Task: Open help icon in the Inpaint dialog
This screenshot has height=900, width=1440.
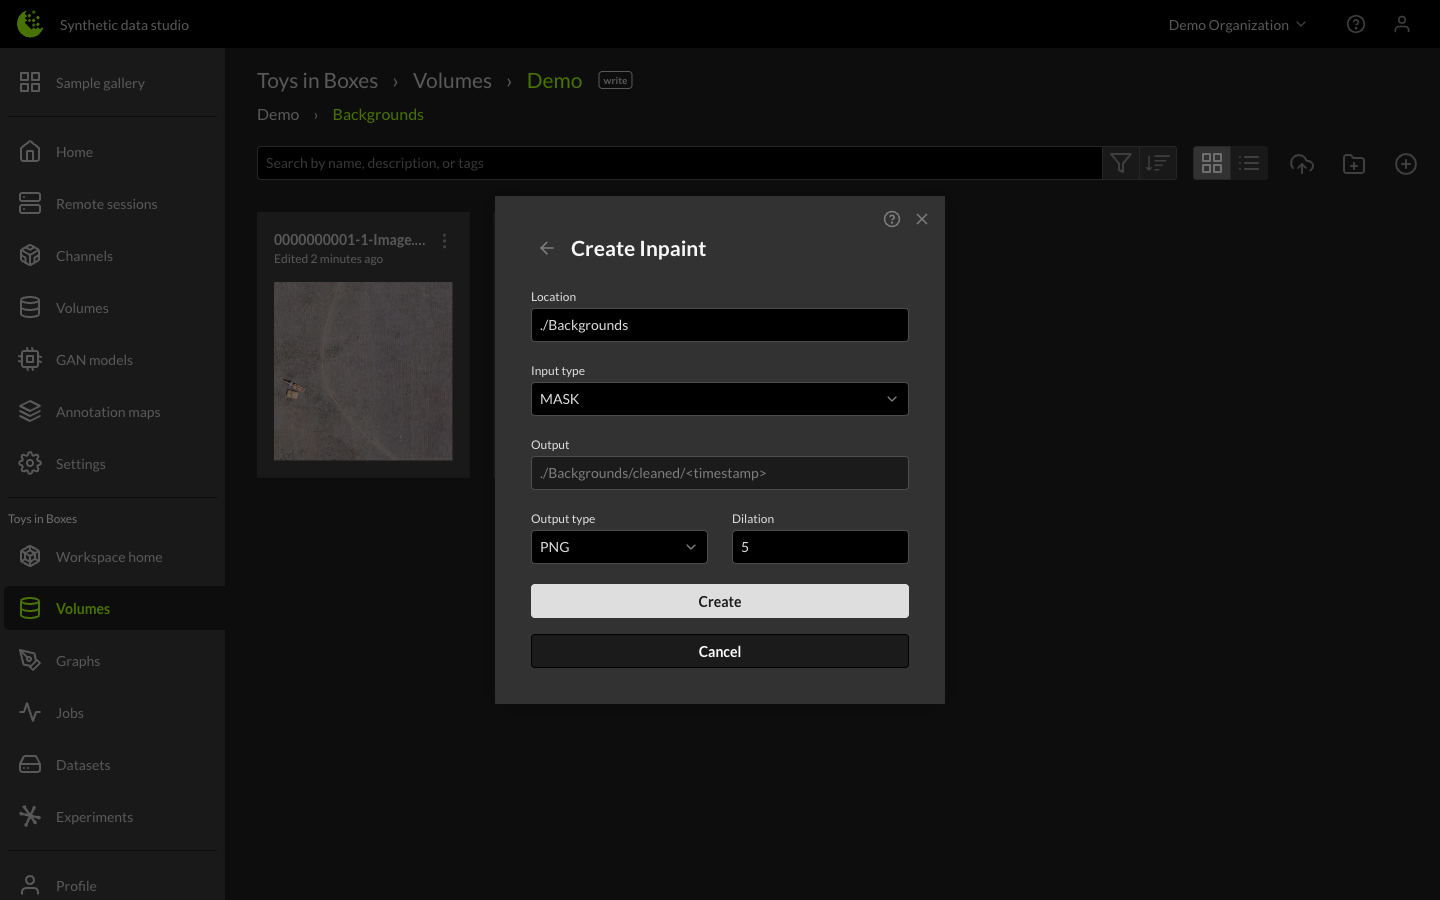Action: [x=892, y=219]
